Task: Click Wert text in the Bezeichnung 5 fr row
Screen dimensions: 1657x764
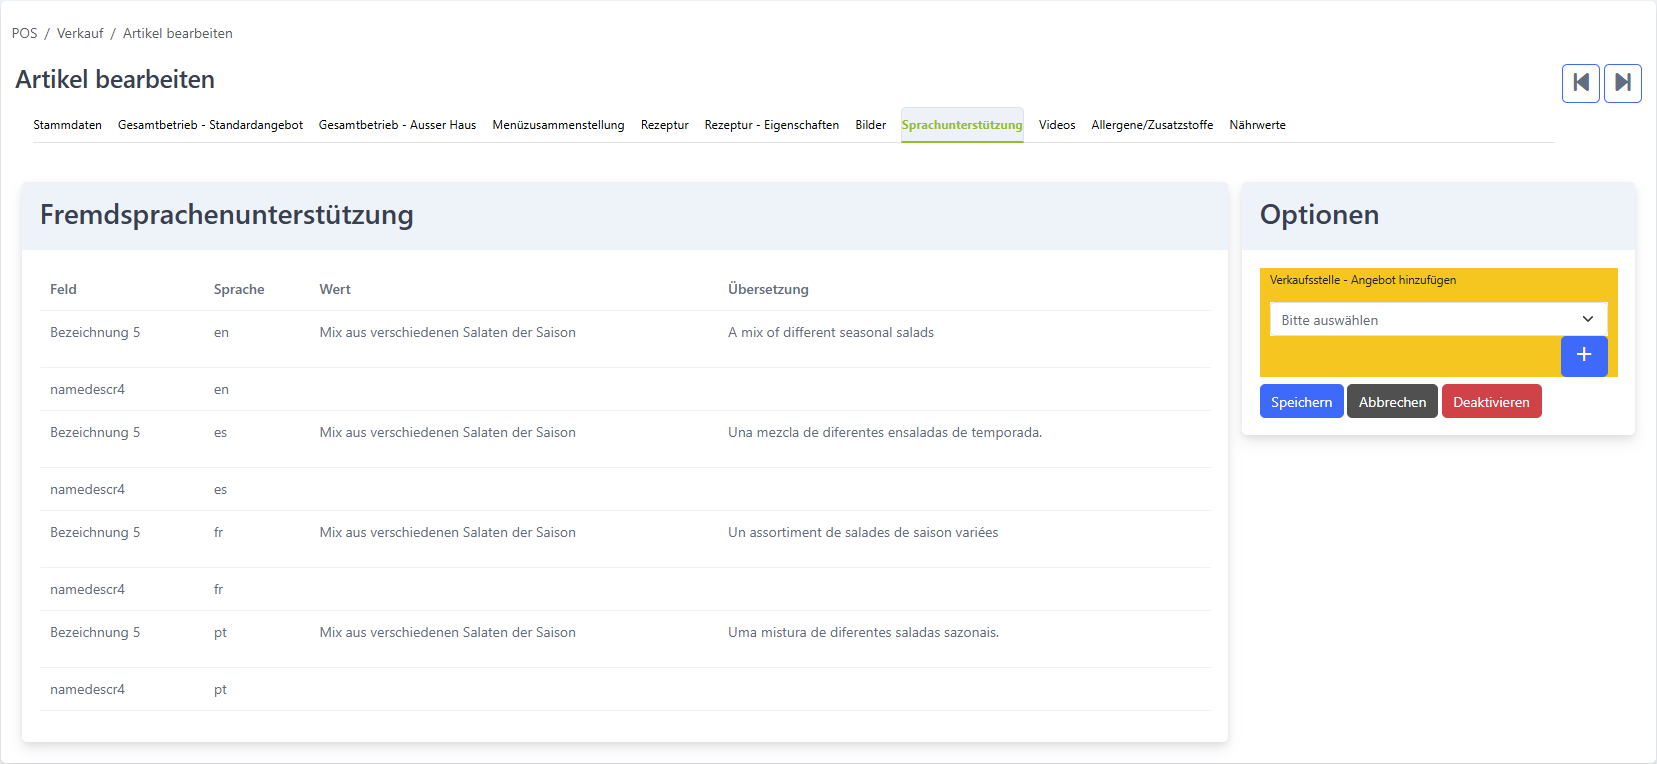Action: pyautogui.click(x=448, y=532)
